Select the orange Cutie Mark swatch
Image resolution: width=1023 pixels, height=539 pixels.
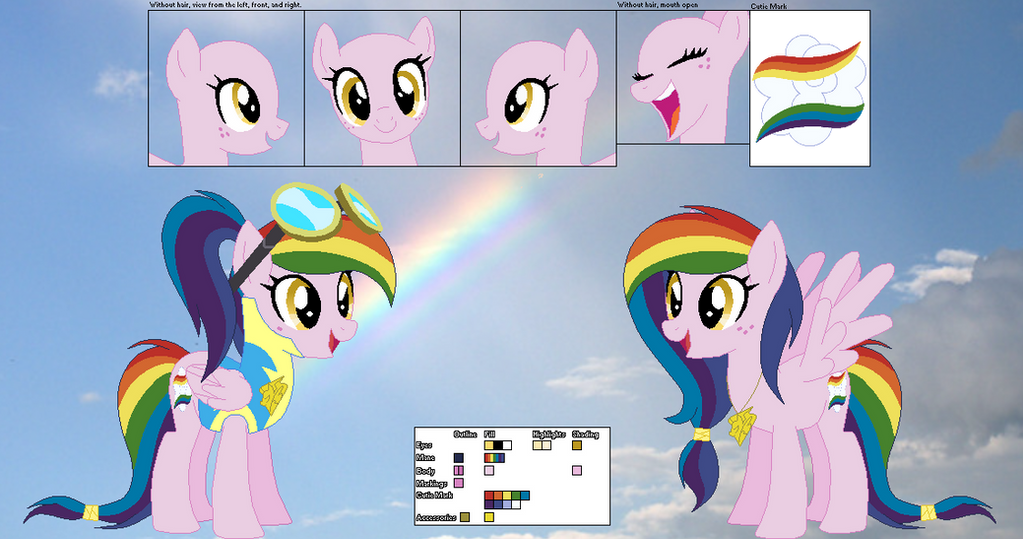[x=498, y=496]
